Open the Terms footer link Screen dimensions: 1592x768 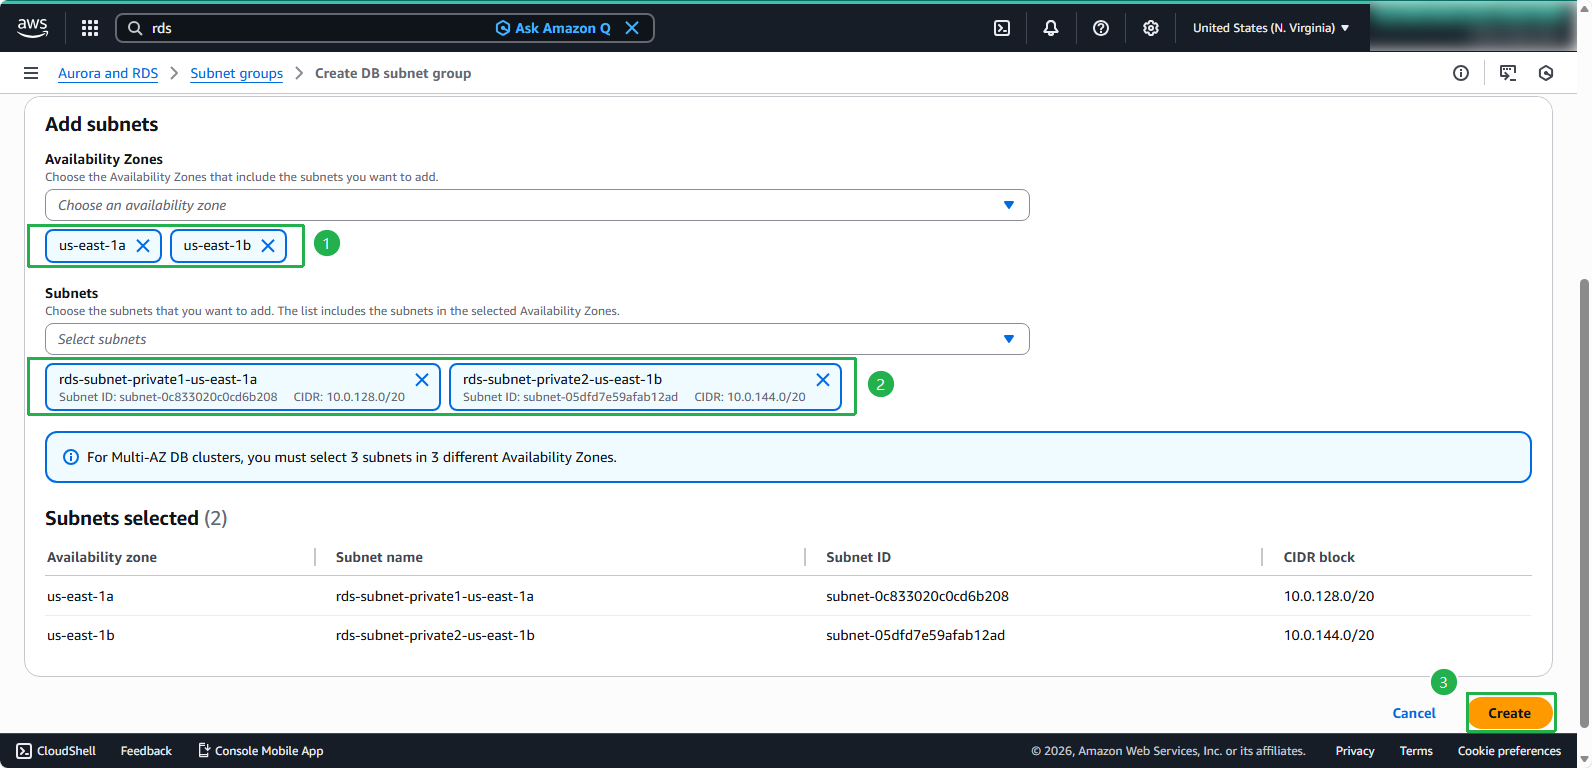pos(1416,751)
